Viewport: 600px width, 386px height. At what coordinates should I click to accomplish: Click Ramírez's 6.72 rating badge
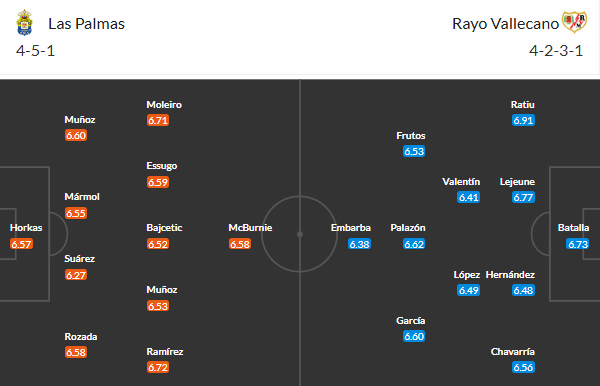(x=158, y=368)
